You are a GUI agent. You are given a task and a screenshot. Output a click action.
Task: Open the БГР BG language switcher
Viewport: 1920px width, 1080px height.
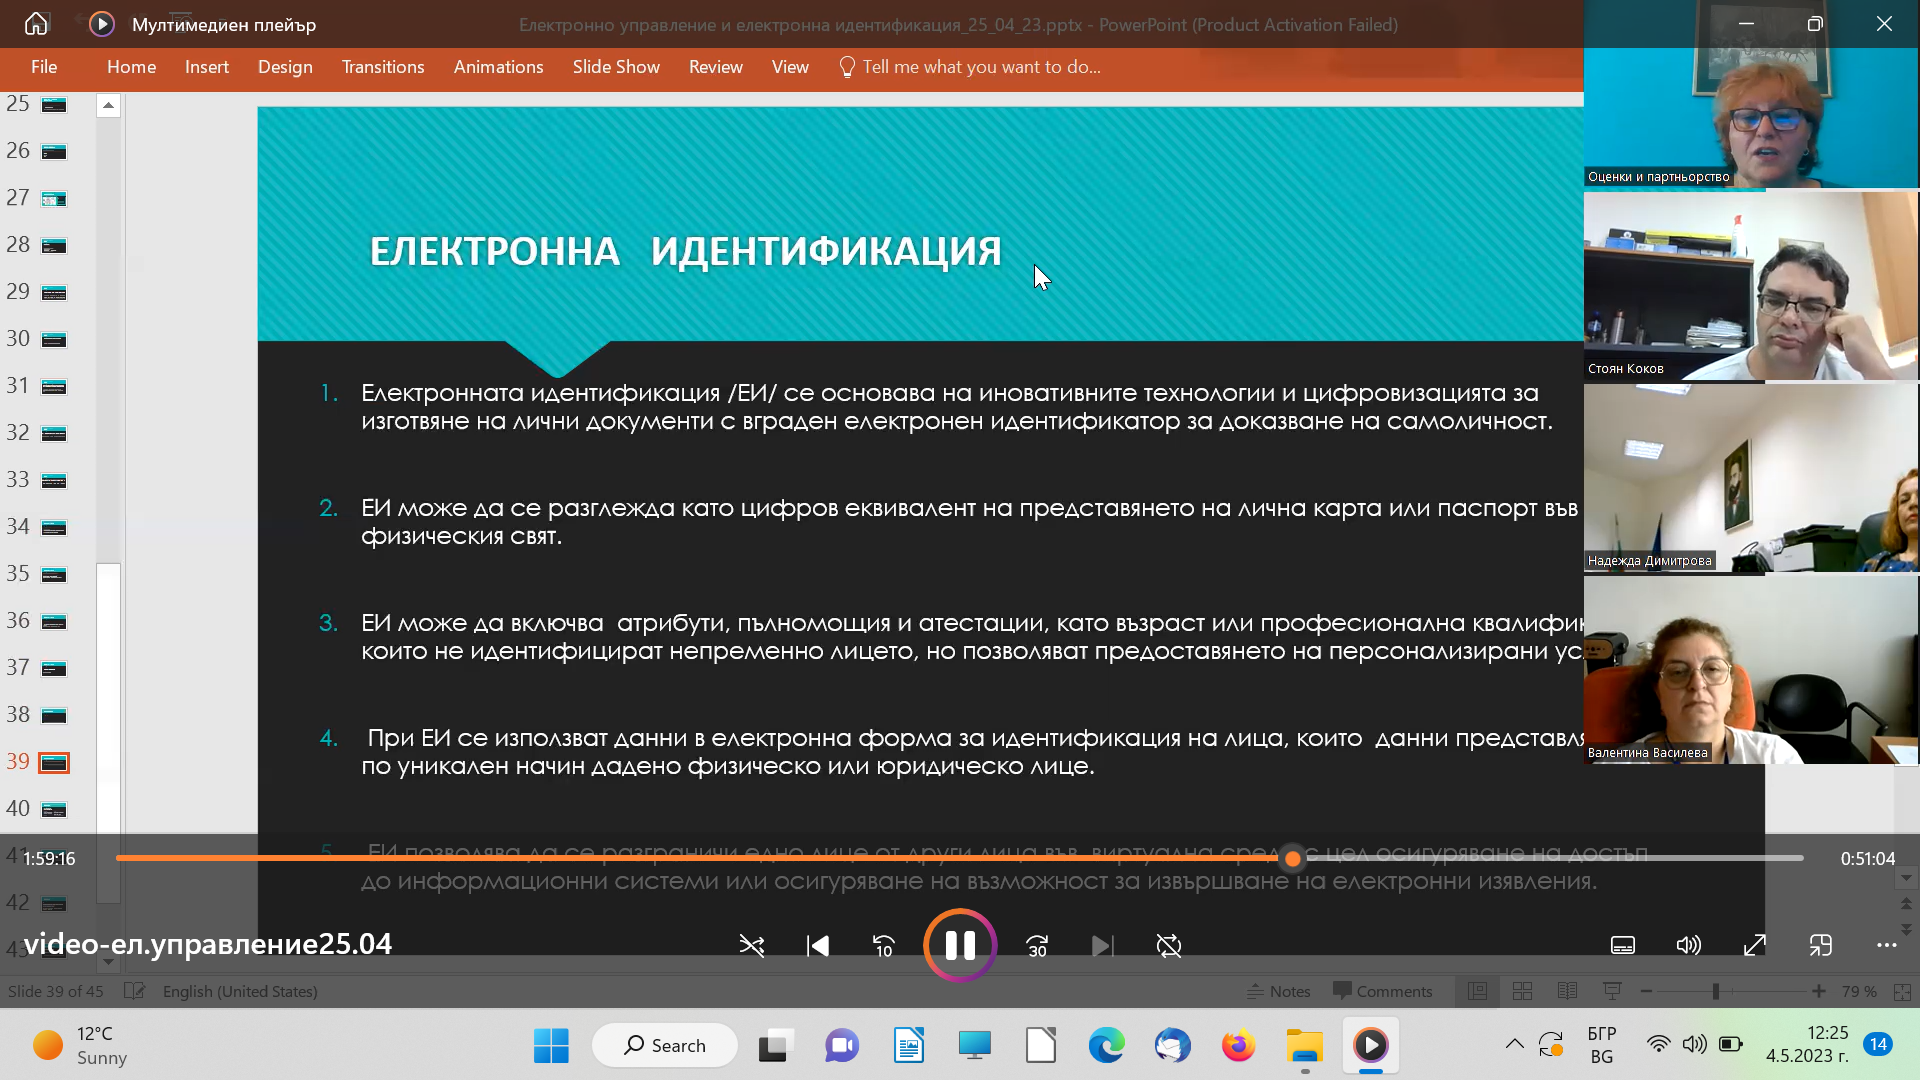tap(1601, 1045)
